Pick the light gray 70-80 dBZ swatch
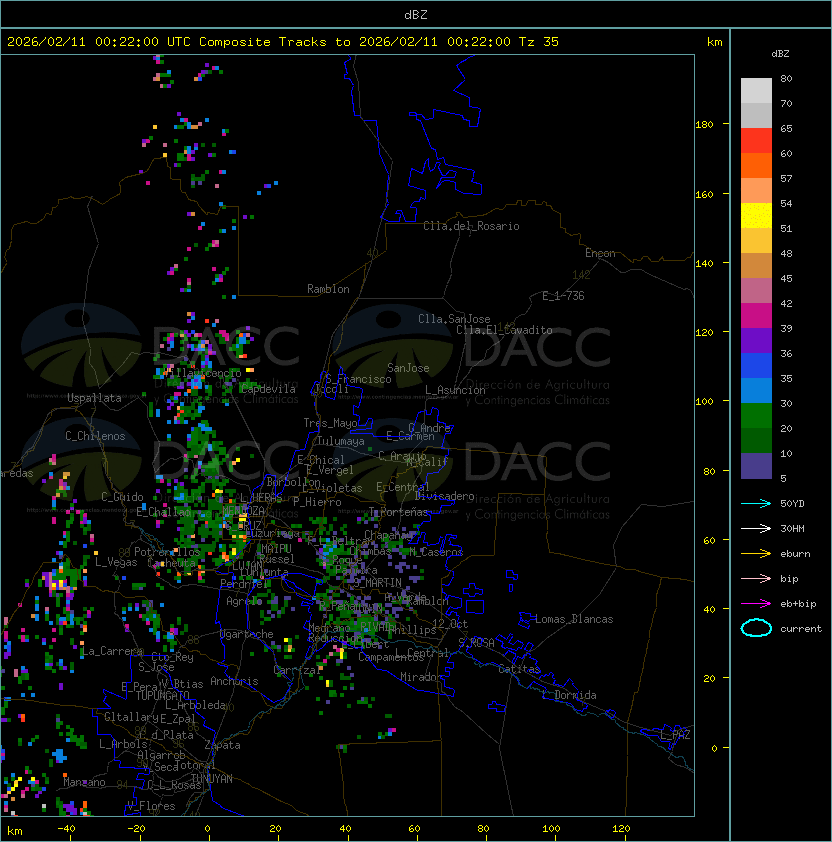This screenshot has width=832, height=842. click(756, 90)
